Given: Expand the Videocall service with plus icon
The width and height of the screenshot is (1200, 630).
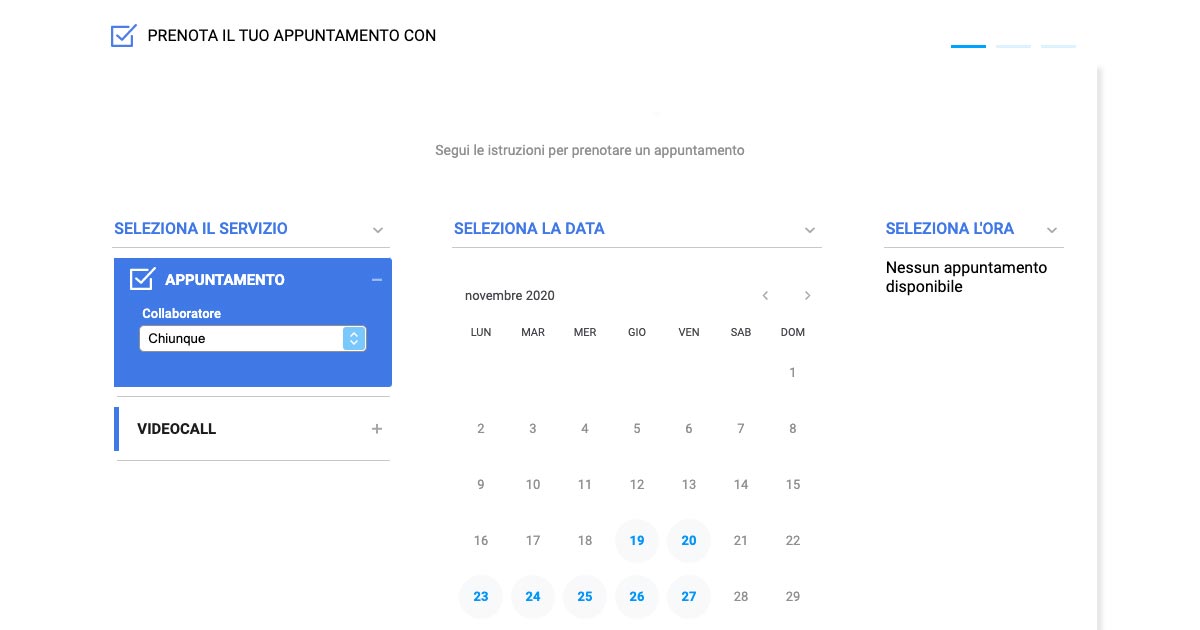Looking at the screenshot, I should tap(377, 429).
